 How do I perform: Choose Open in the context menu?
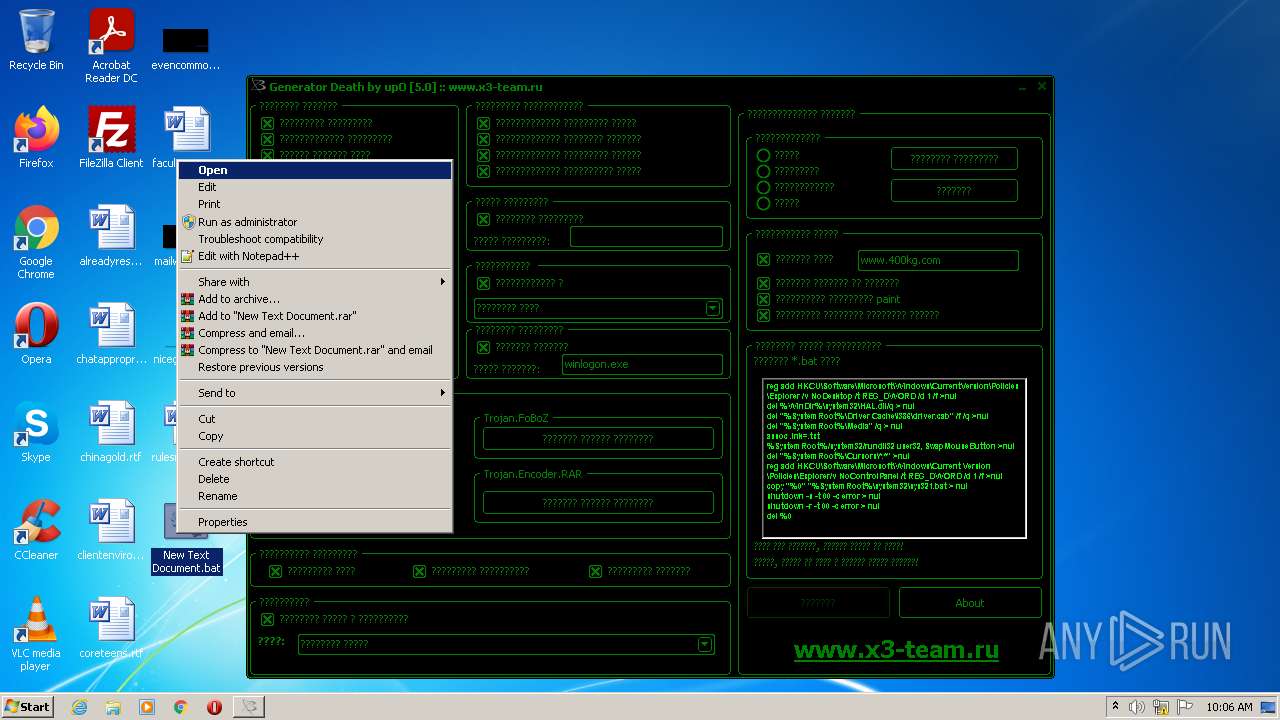click(315, 170)
